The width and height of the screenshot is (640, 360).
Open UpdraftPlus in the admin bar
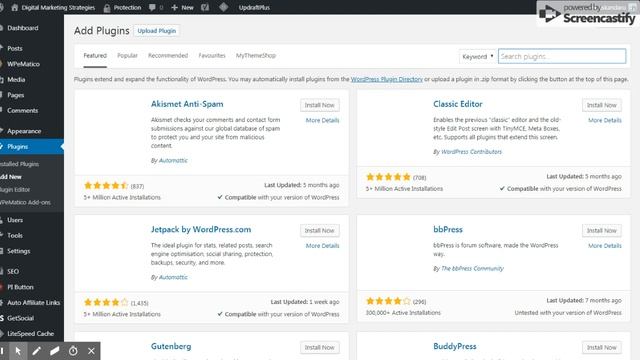click(254, 7)
